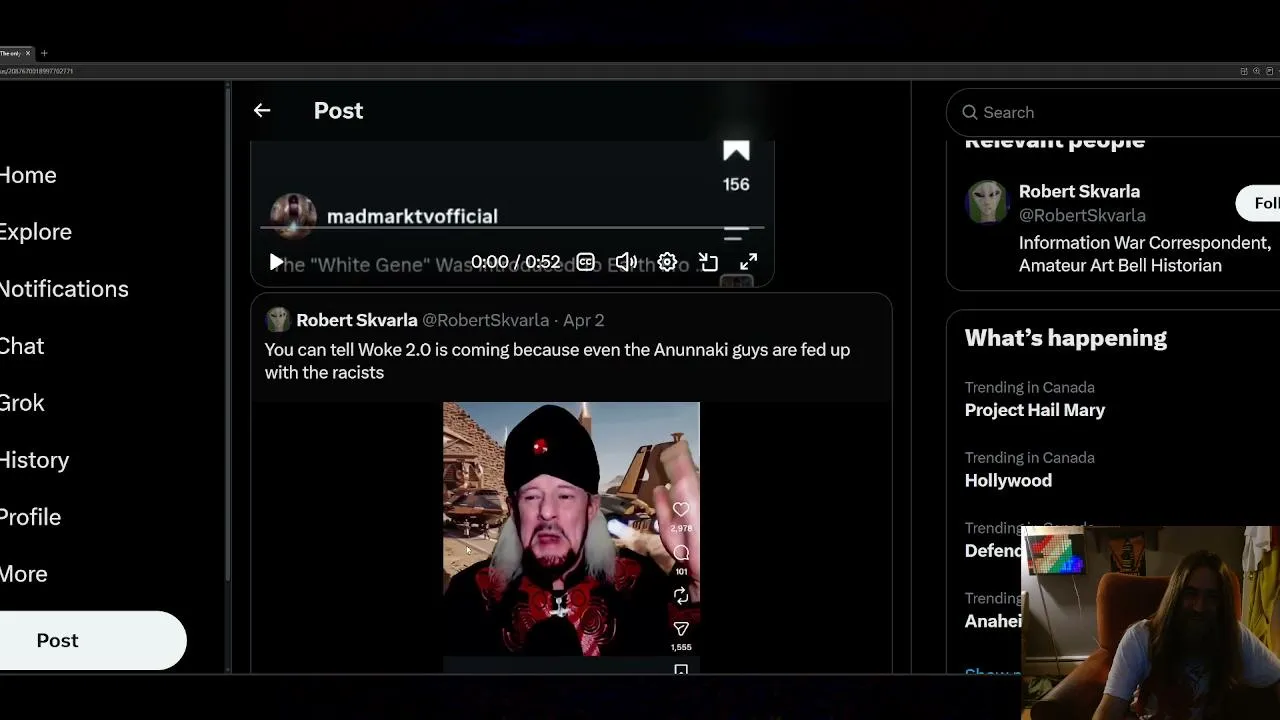Open the More menu in the sidebar
This screenshot has width=1280, height=720.
(24, 574)
